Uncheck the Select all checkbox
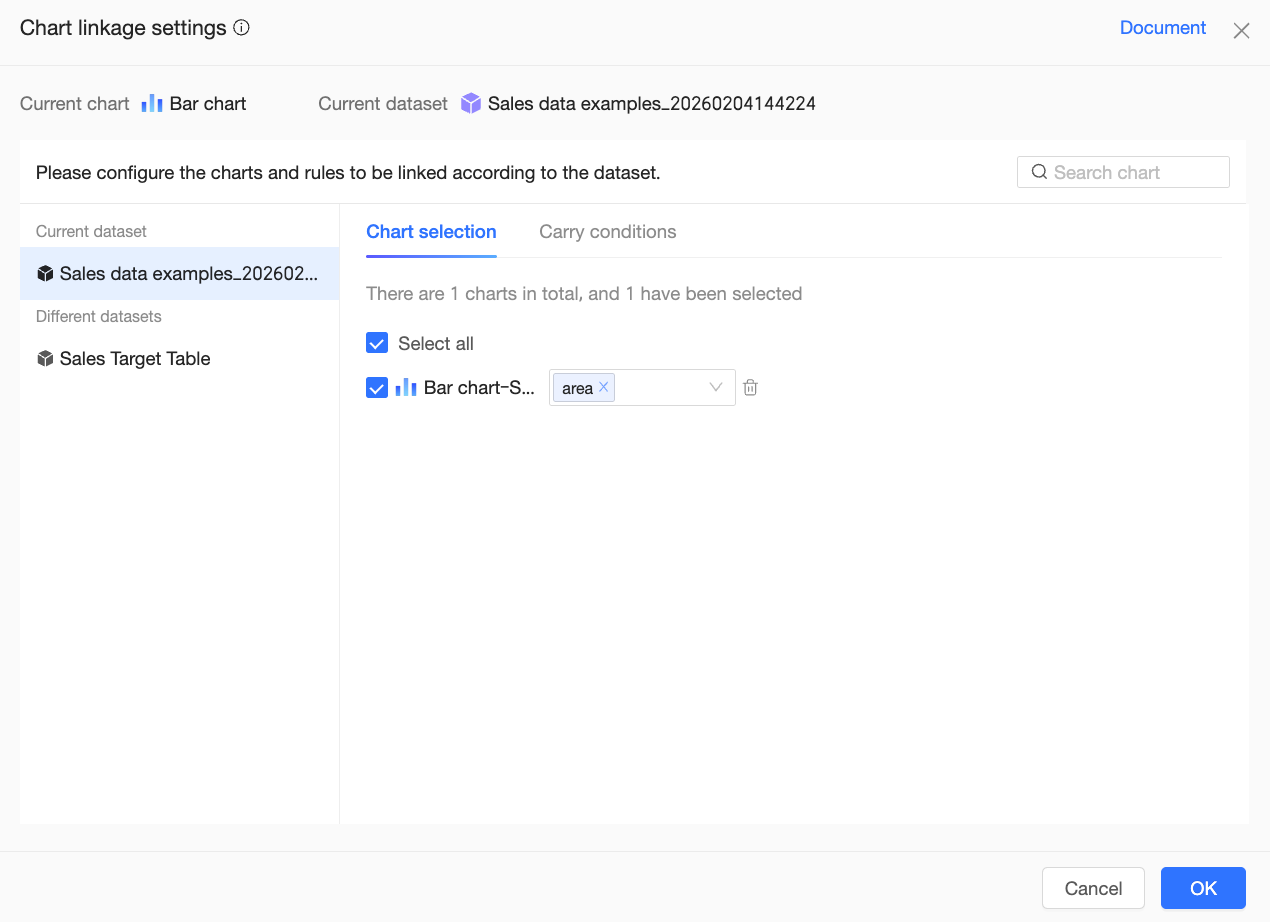 (377, 344)
